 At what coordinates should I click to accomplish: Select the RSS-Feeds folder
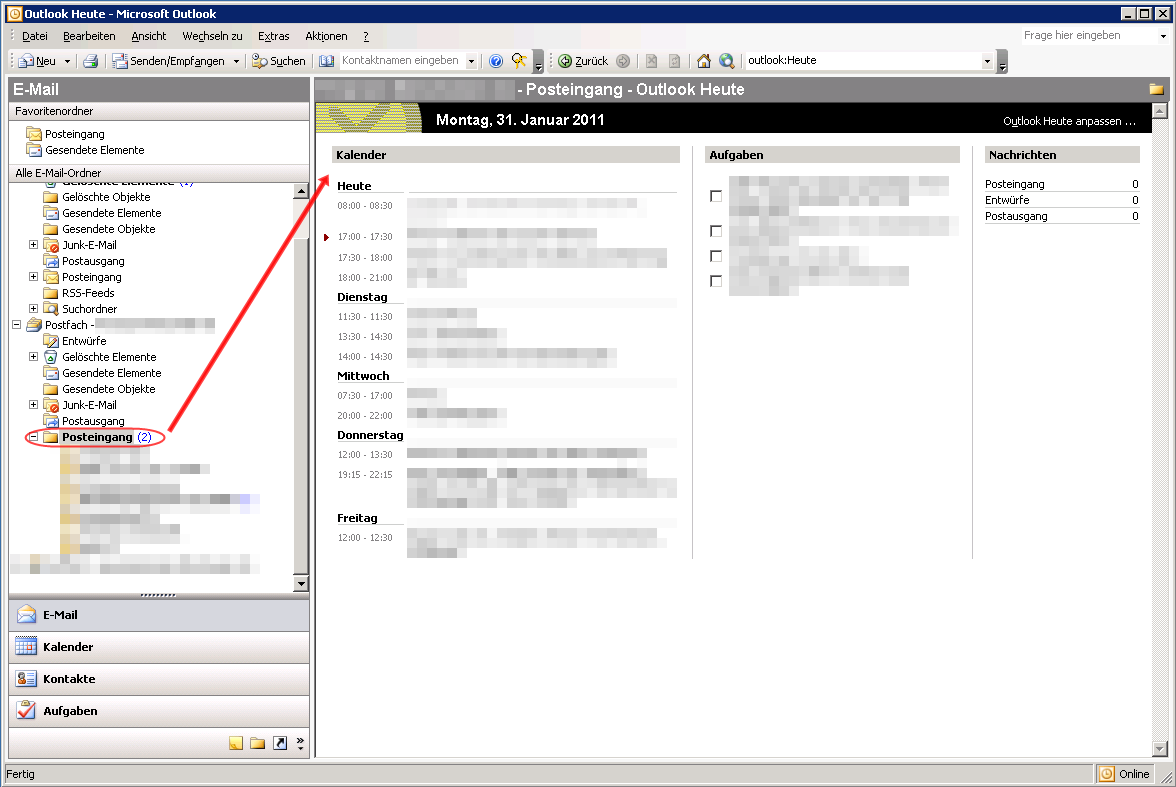[x=88, y=293]
